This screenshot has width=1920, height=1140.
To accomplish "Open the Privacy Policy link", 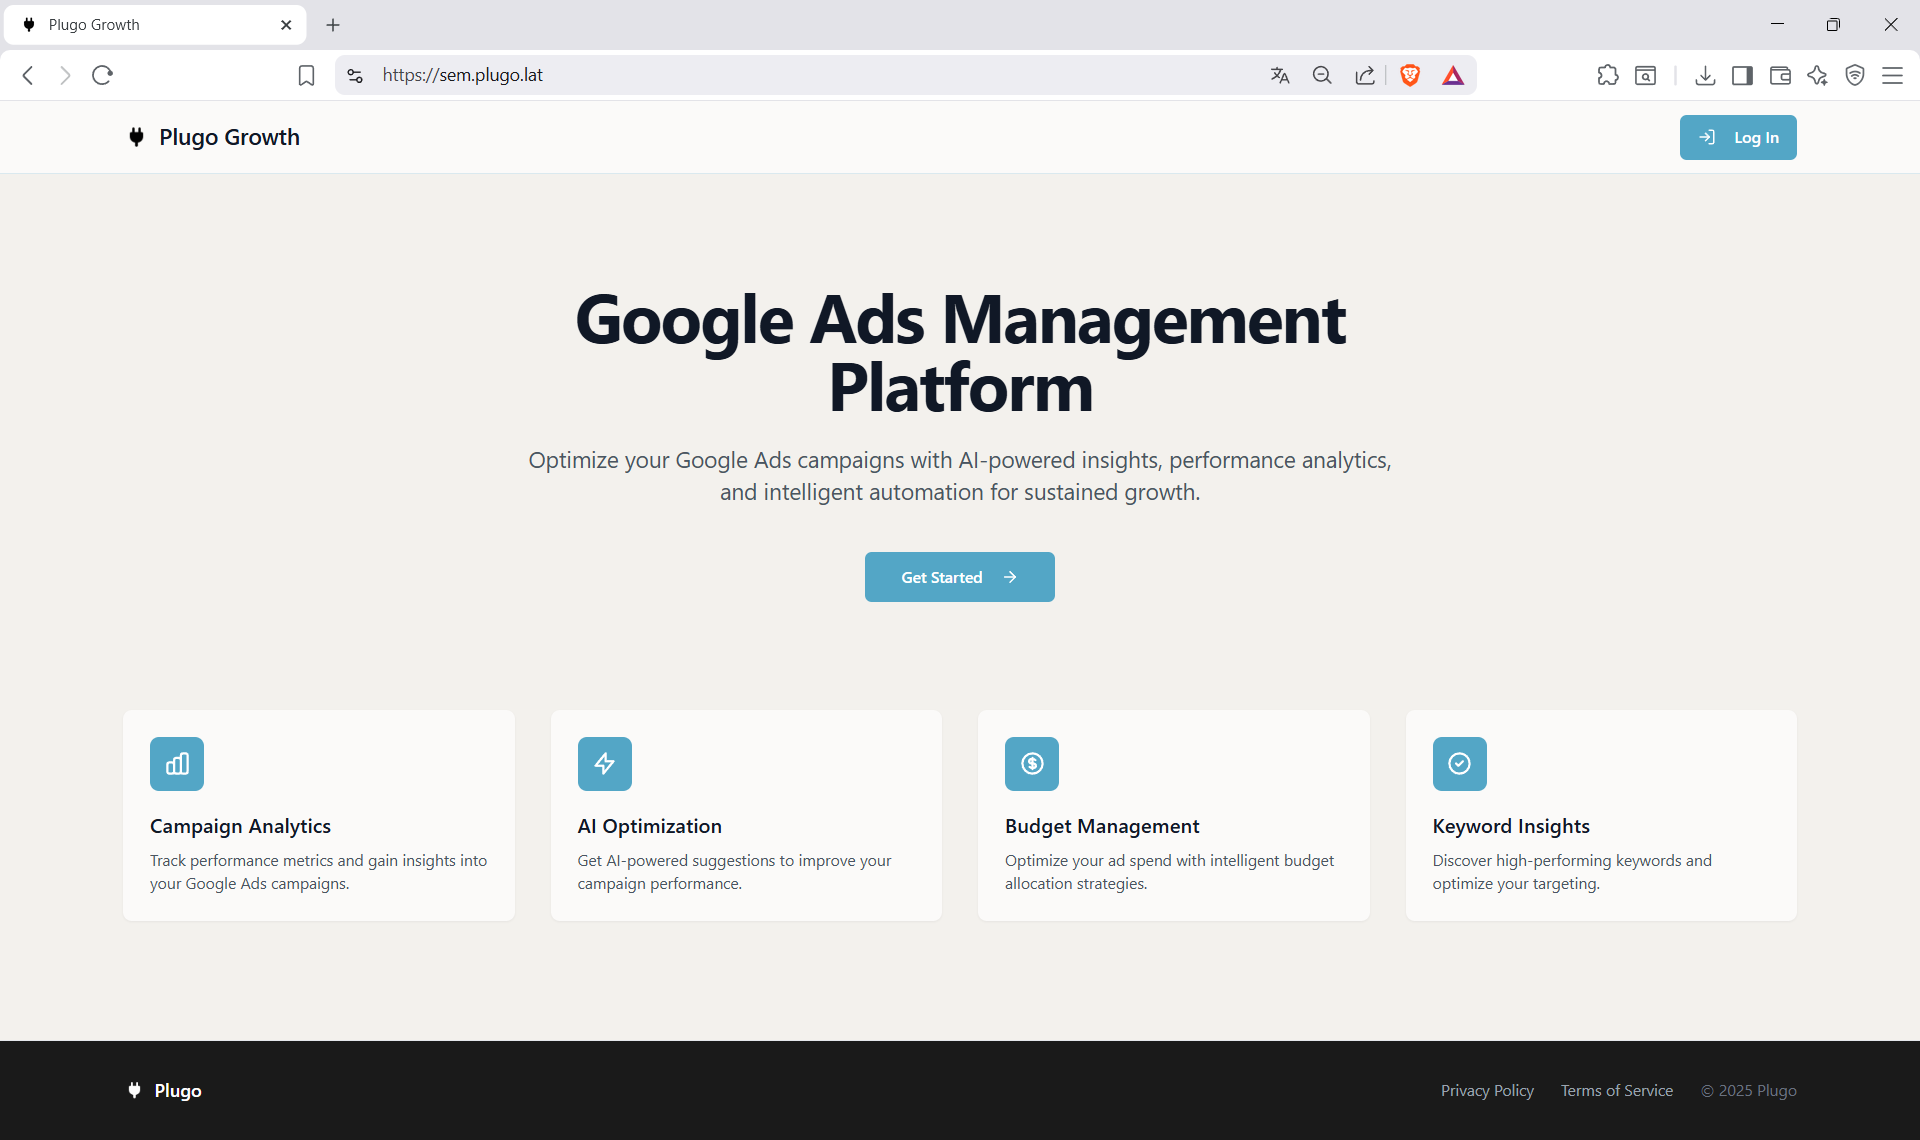I will (x=1487, y=1090).
